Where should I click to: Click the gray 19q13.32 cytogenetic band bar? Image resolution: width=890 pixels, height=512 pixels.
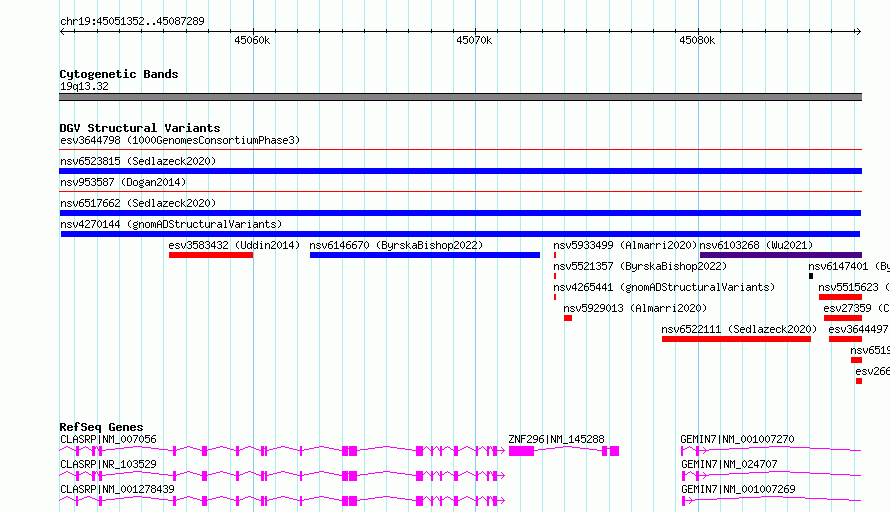[x=460, y=97]
